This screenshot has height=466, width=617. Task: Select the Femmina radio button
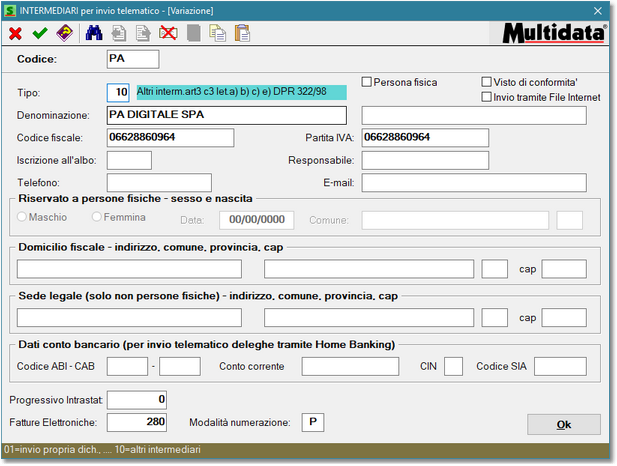[96, 217]
